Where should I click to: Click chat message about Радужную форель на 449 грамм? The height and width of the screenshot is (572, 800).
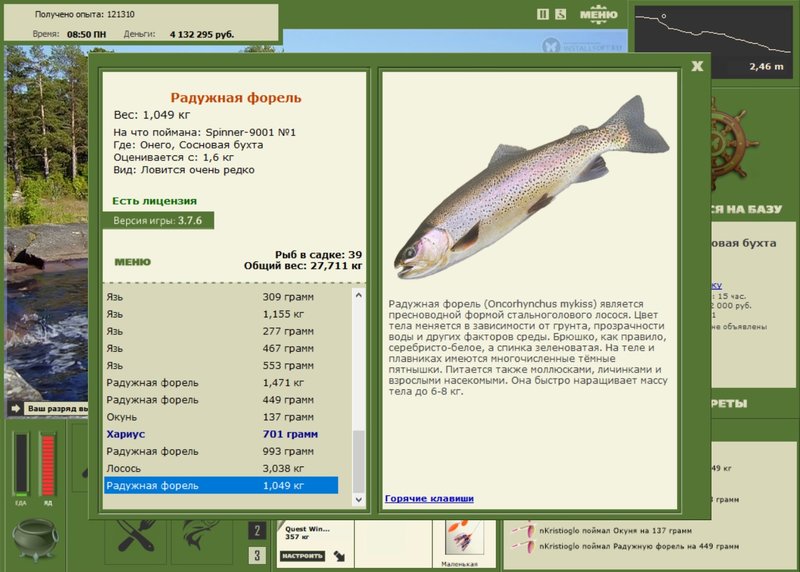[x=639, y=546]
